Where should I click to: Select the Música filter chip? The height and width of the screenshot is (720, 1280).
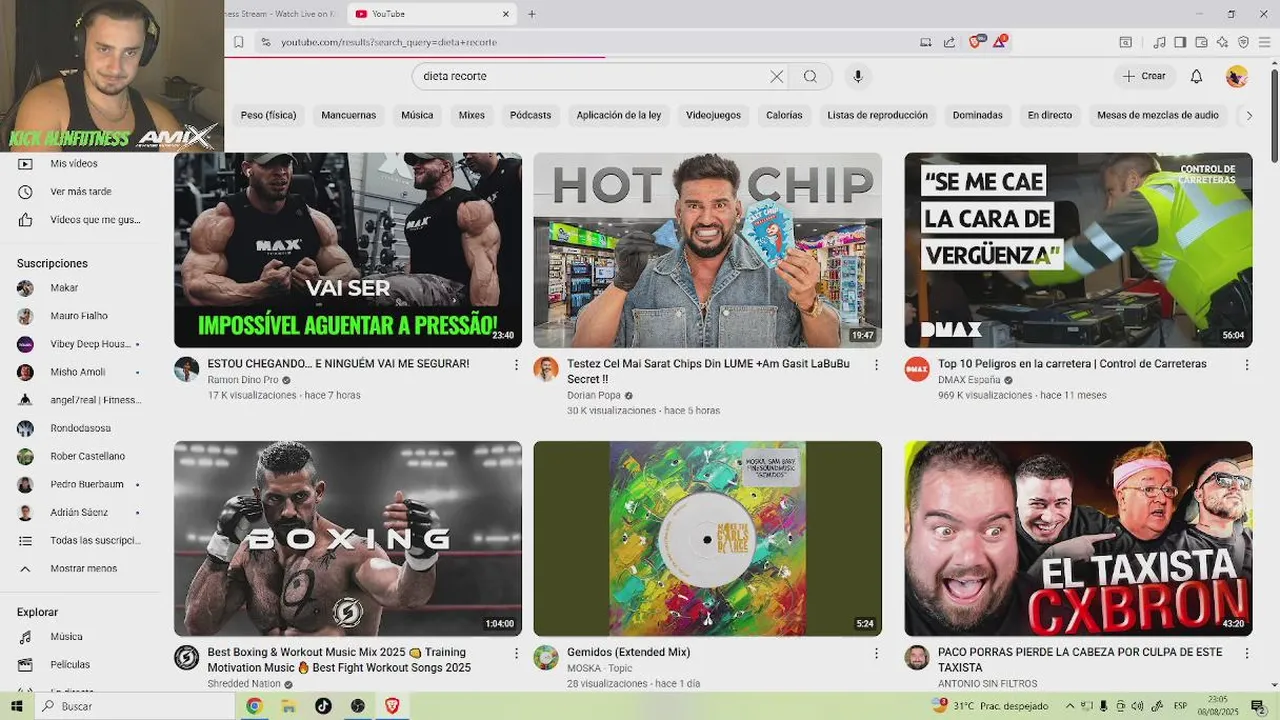tap(417, 115)
